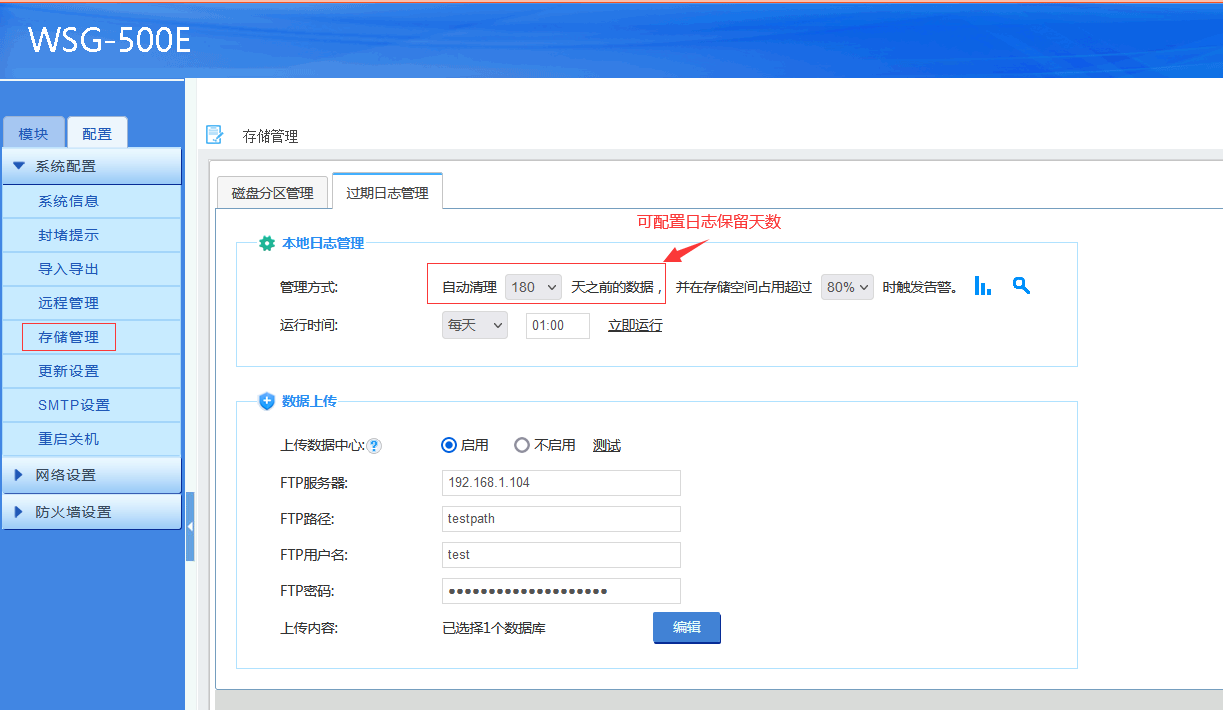
Task: Click the help question mark icon
Action: point(375,446)
